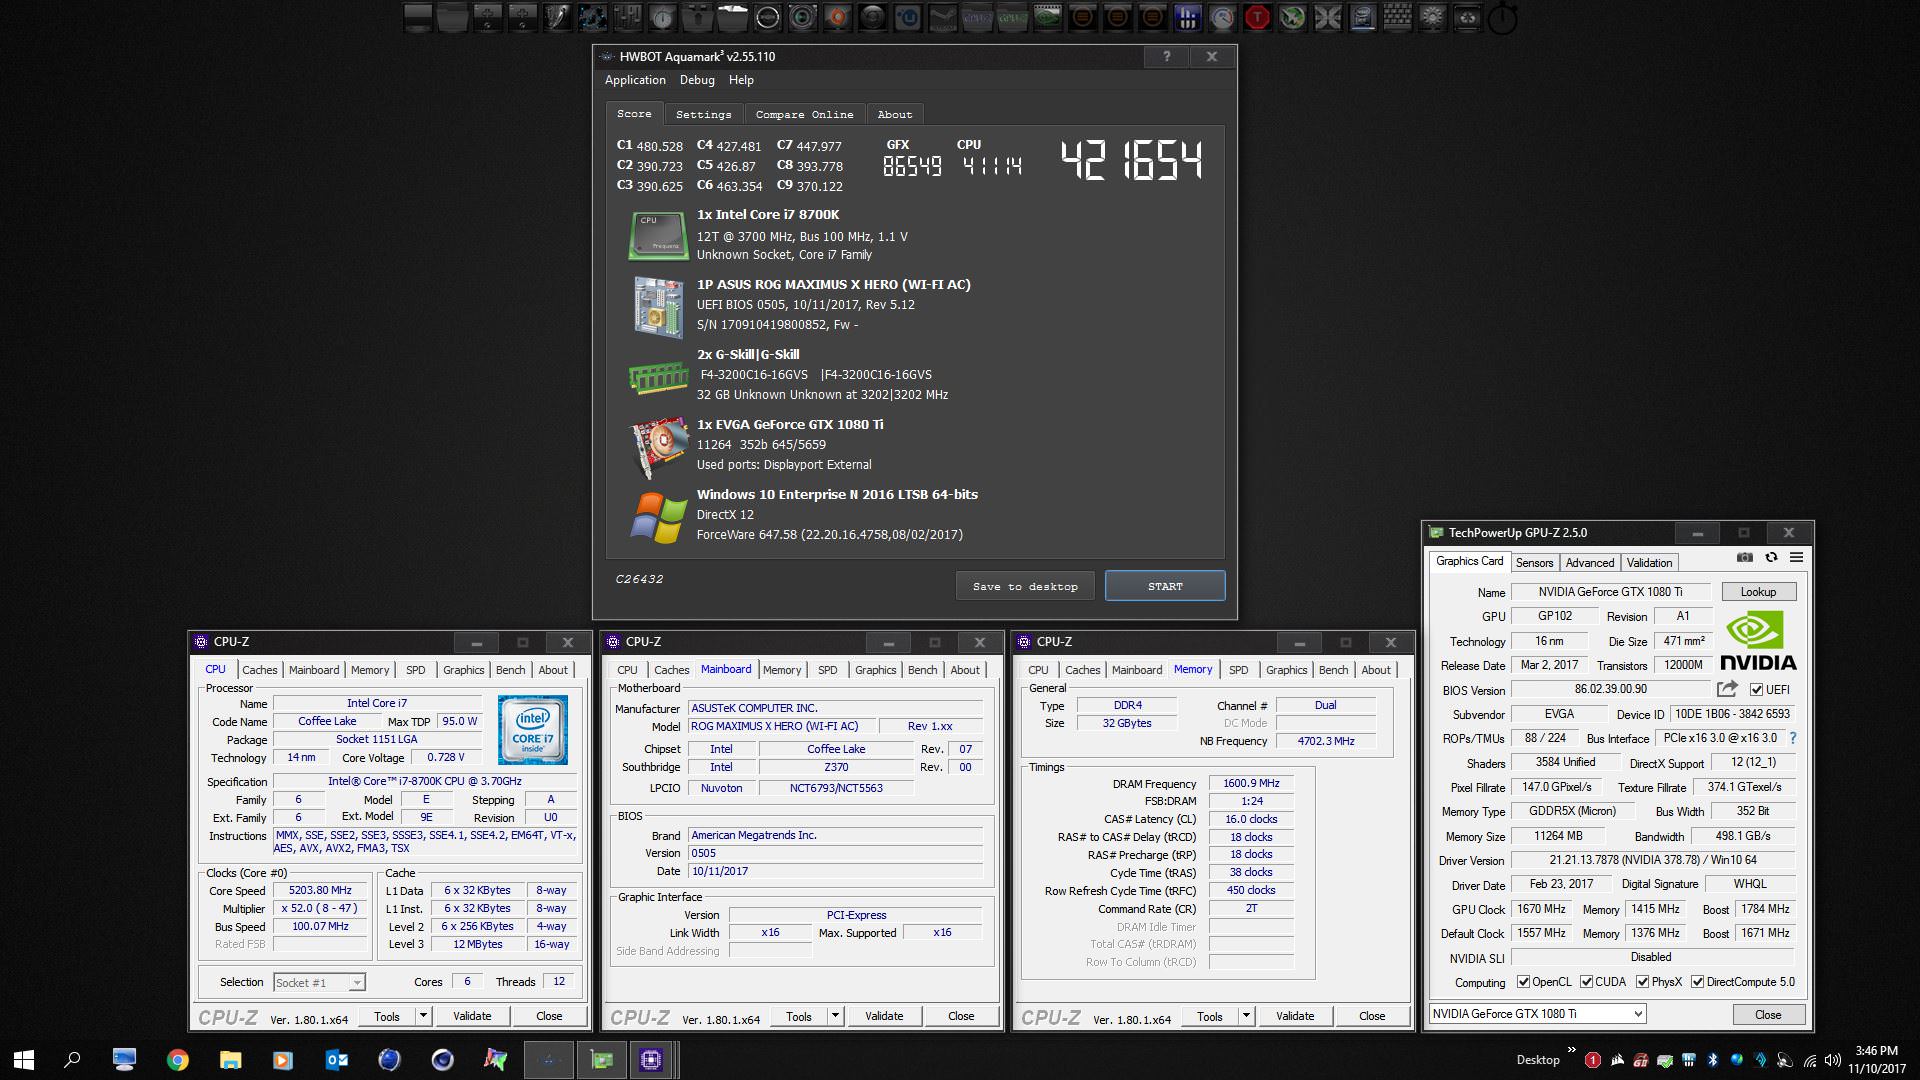
Task: Launch Google Chrome from taskbar
Action: point(178,1060)
